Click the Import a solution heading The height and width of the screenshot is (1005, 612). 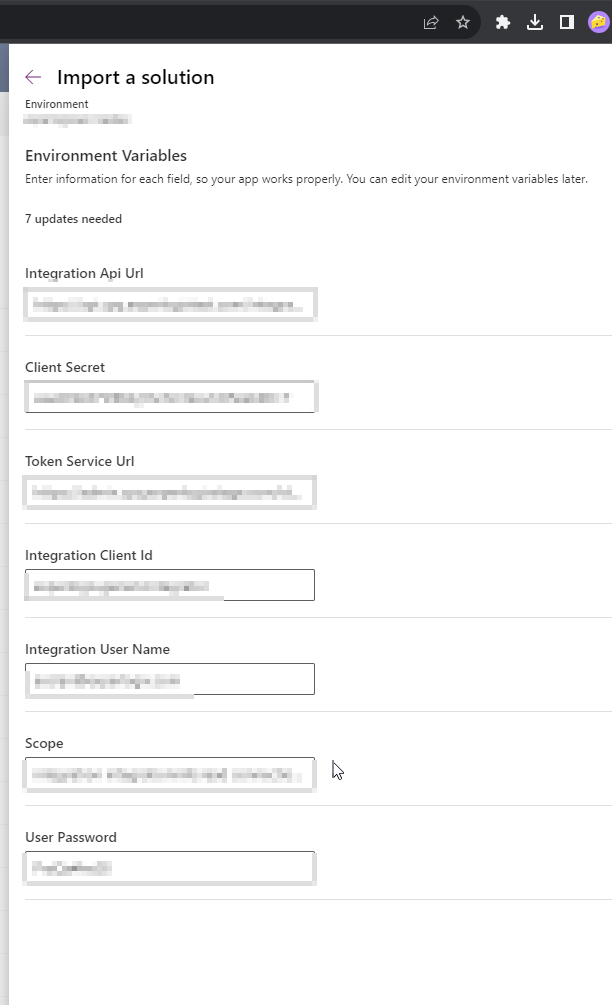[135, 78]
